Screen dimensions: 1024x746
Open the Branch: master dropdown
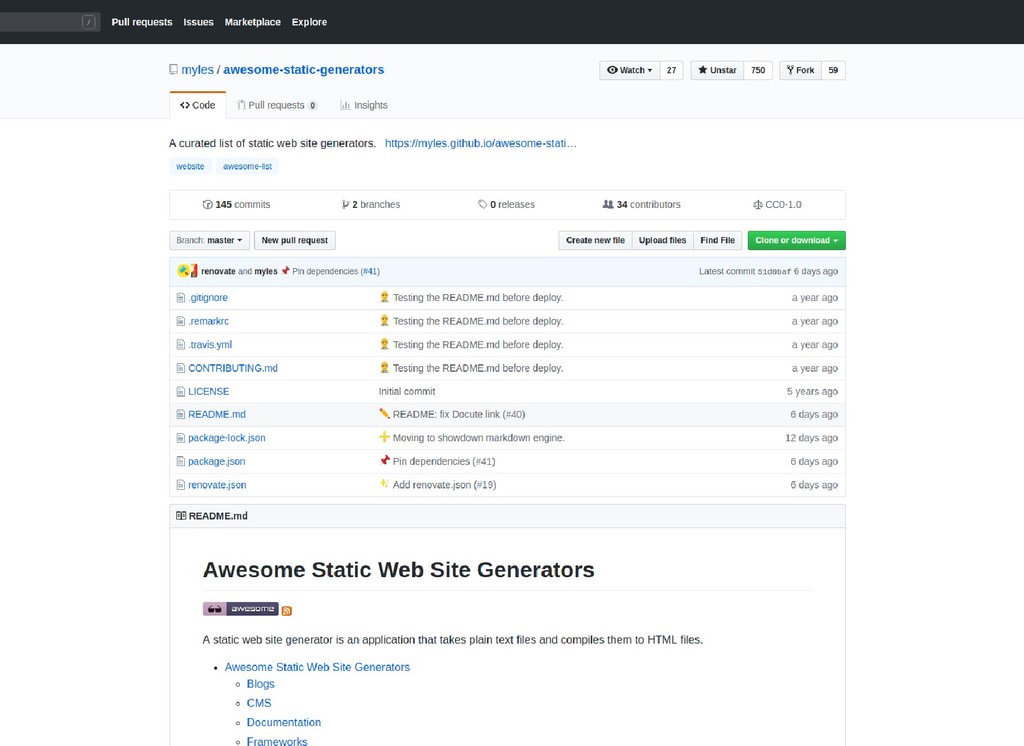(x=209, y=240)
